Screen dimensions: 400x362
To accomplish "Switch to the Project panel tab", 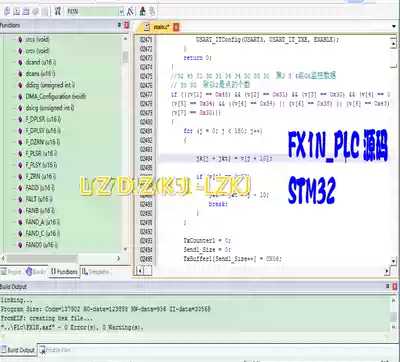I will point(12,272).
